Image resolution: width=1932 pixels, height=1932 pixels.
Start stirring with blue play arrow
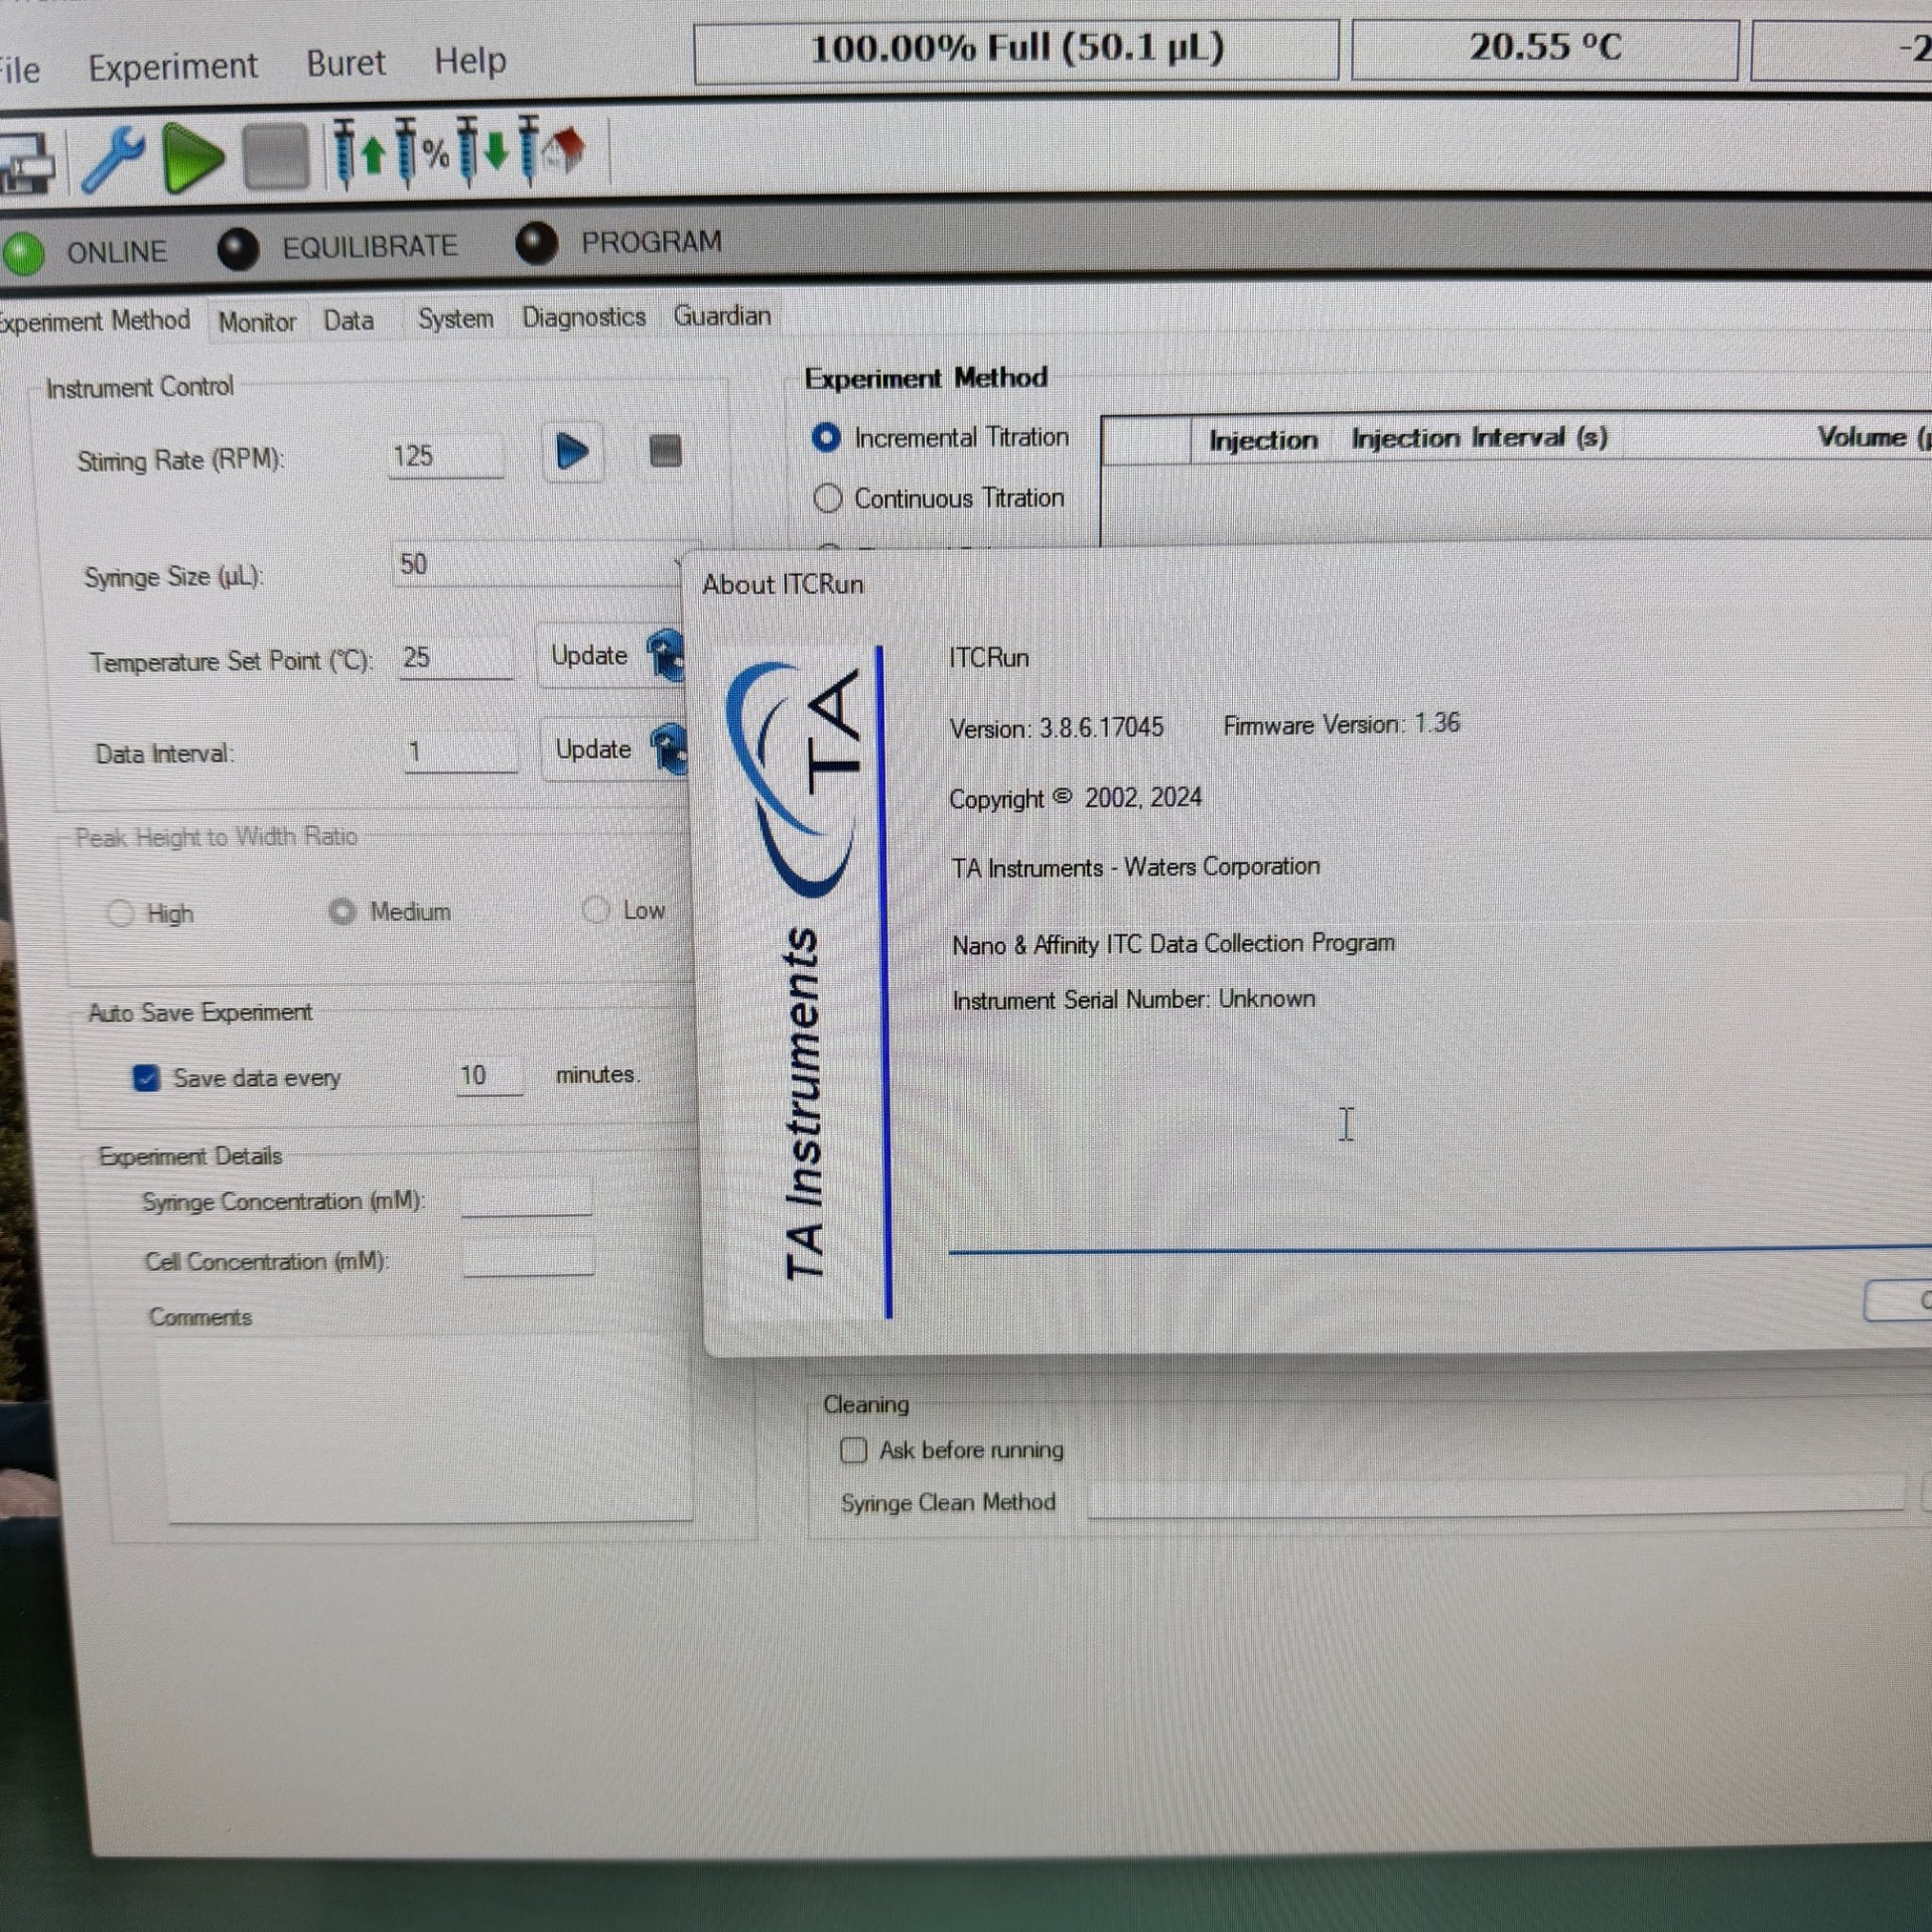[572, 452]
